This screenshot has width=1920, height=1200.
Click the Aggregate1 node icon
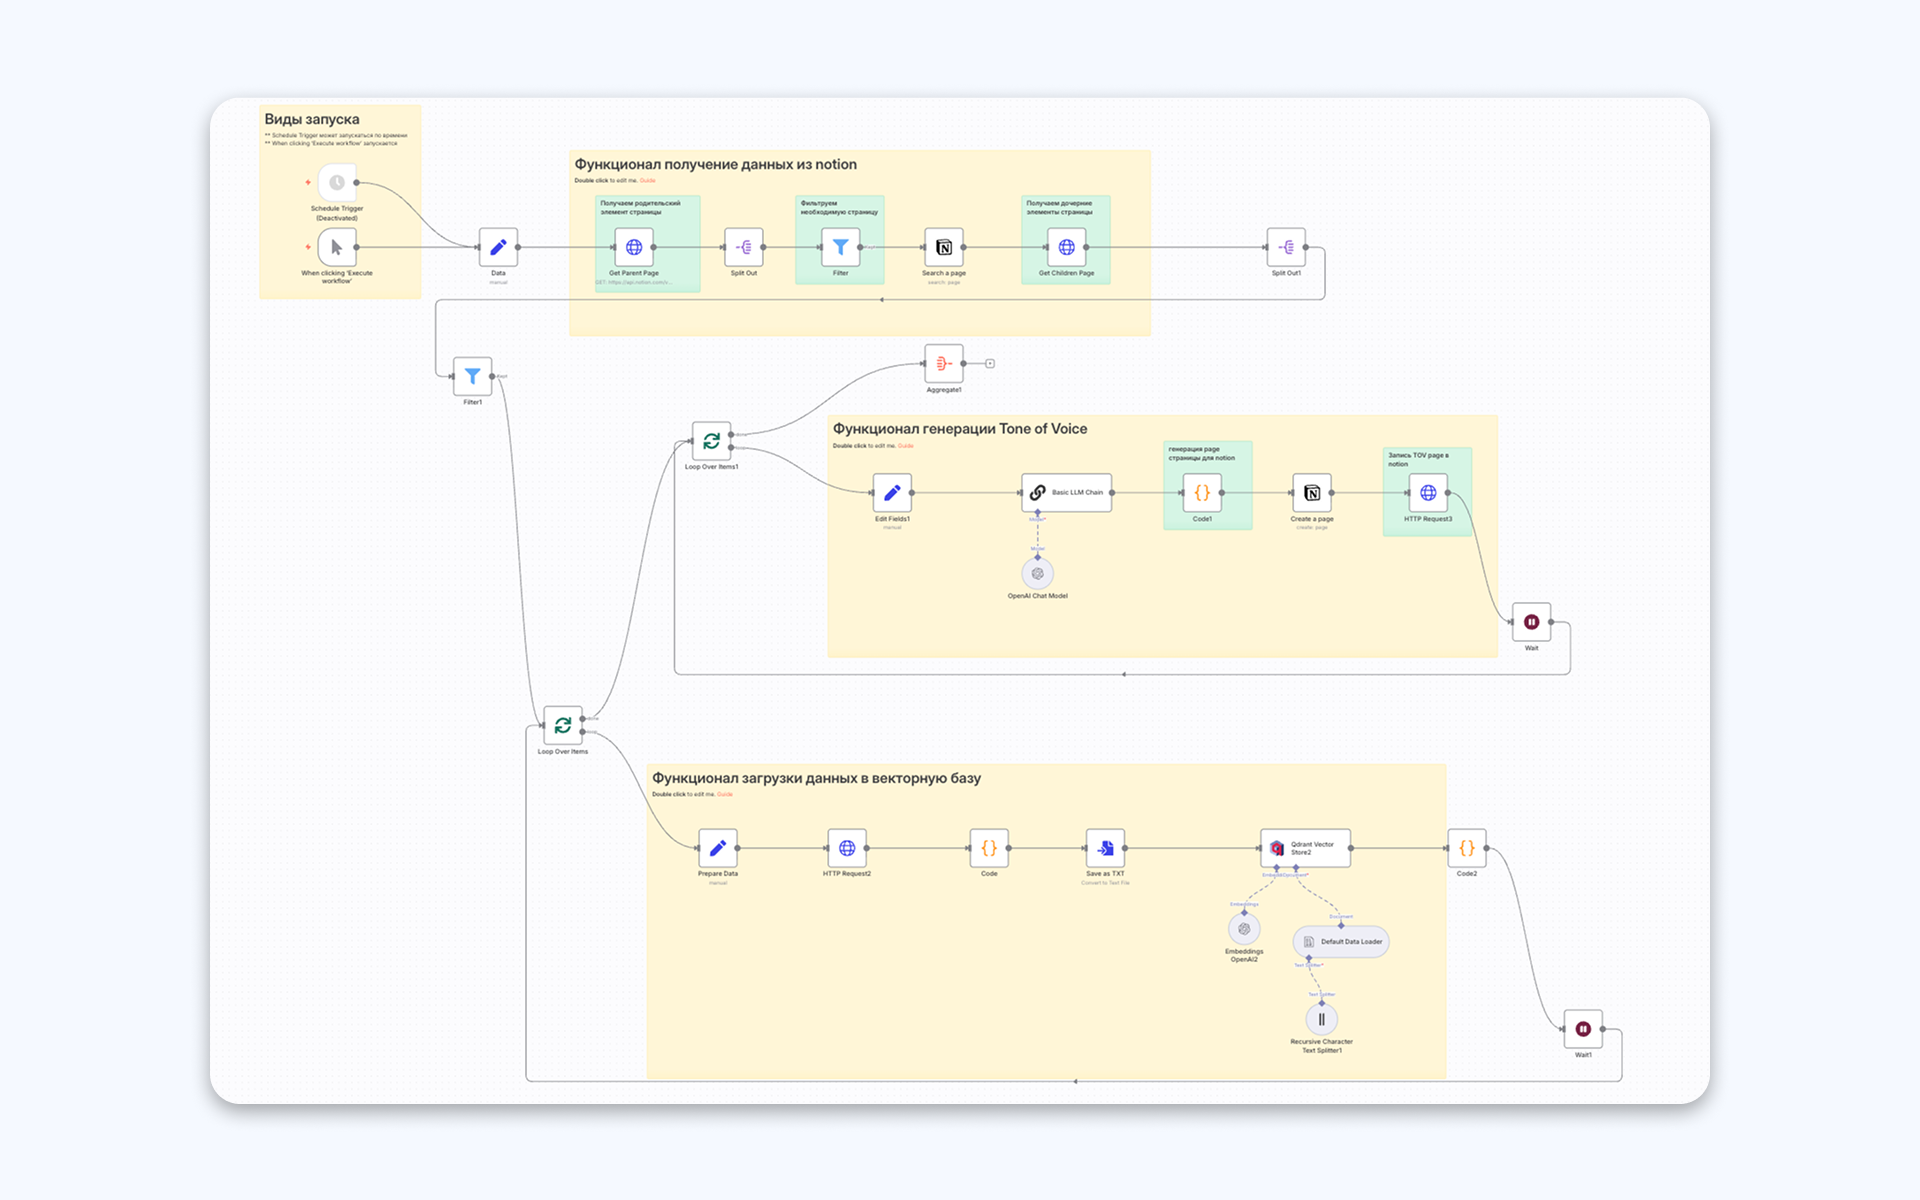click(x=943, y=364)
